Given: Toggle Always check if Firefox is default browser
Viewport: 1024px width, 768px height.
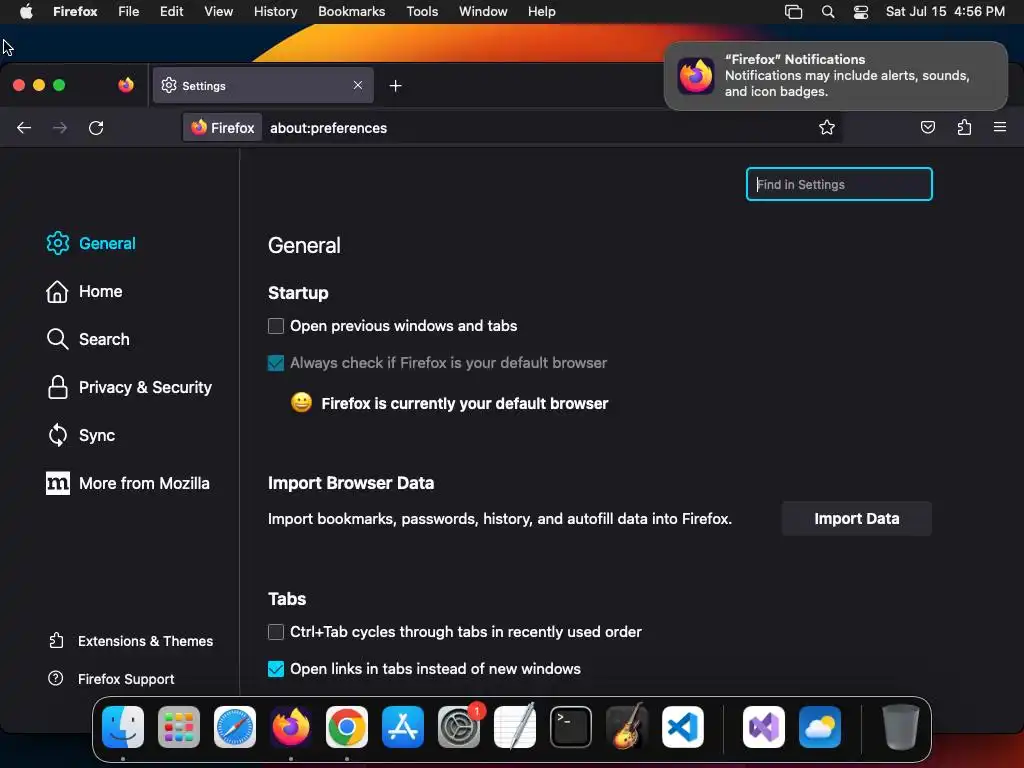Looking at the screenshot, I should (x=276, y=363).
